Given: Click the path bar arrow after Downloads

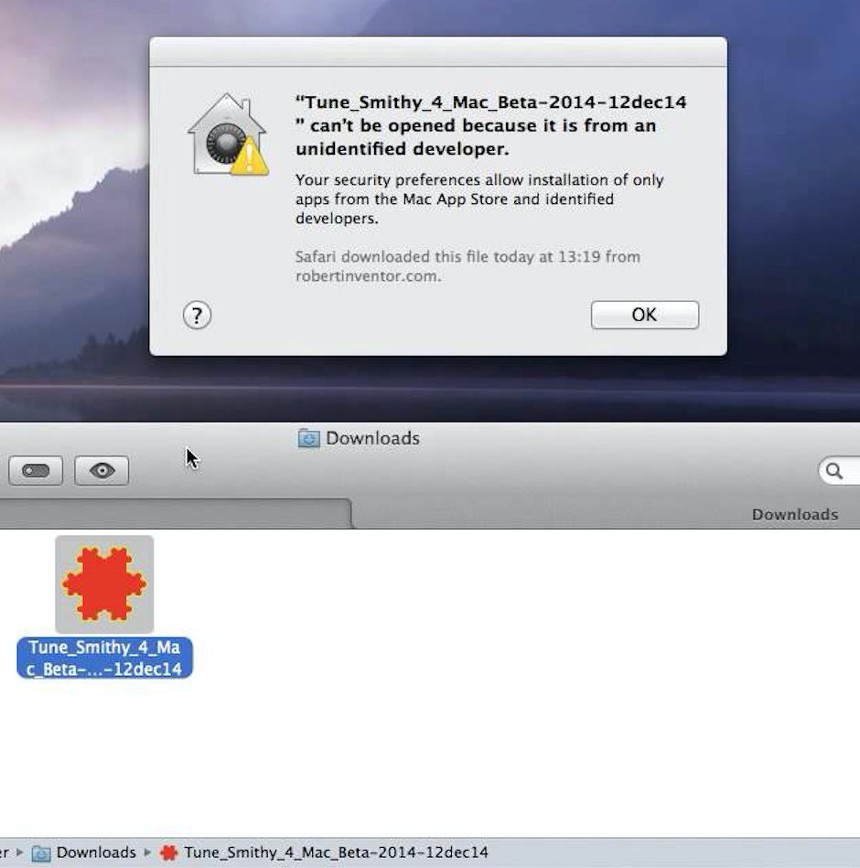Looking at the screenshot, I should tap(148, 853).
